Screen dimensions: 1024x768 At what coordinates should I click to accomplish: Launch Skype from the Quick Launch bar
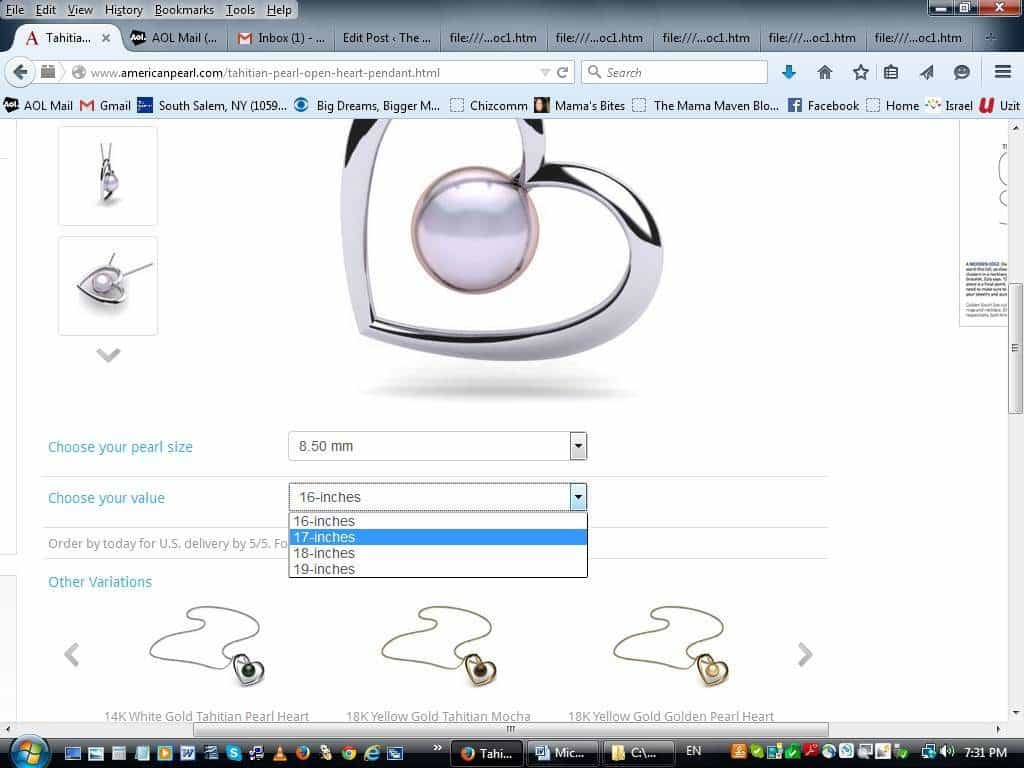[234, 753]
